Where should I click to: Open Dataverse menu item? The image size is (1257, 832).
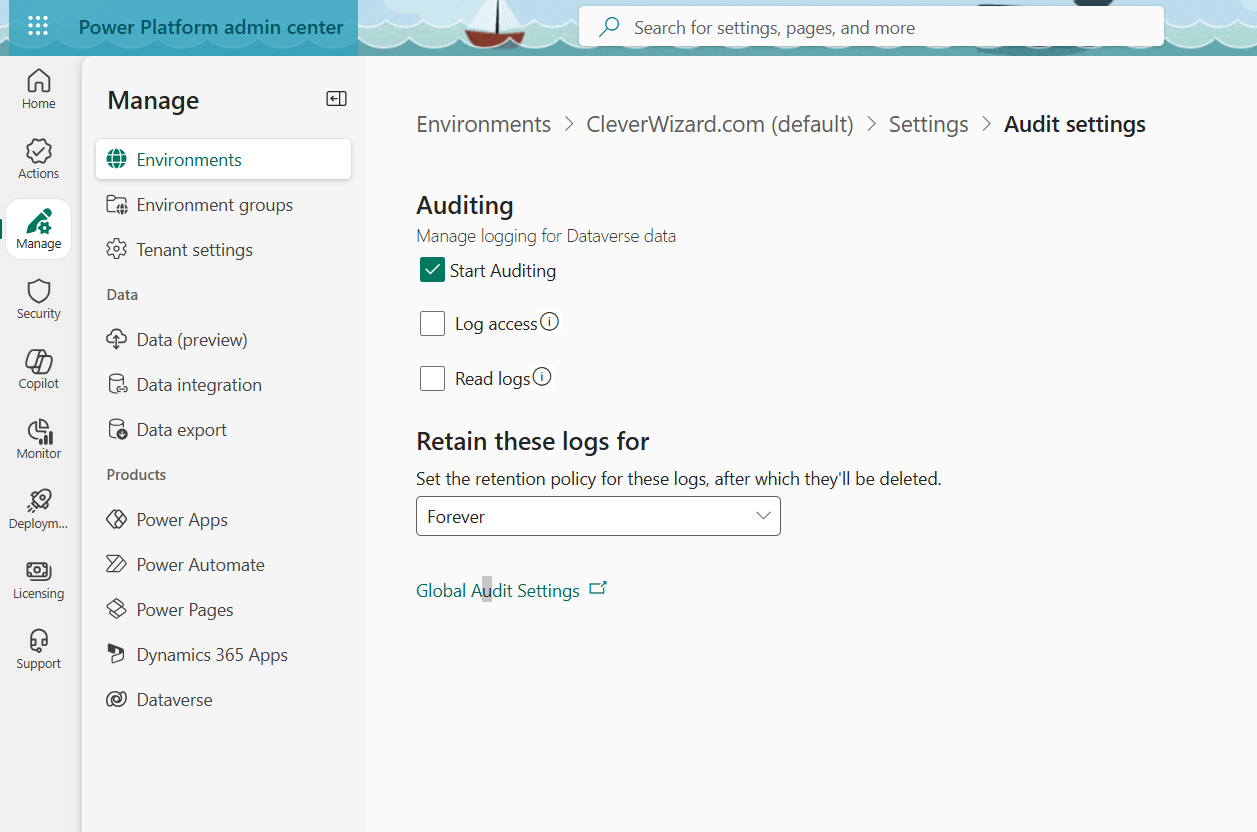coord(223,699)
